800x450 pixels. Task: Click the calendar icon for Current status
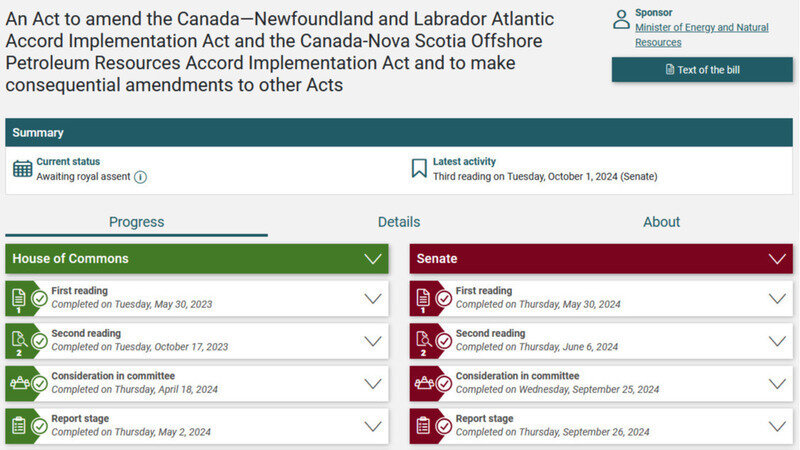22,168
